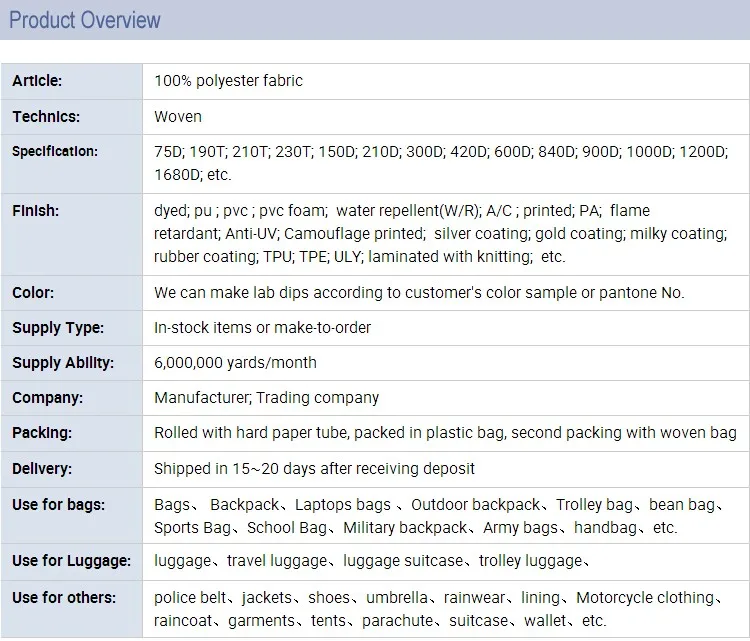The width and height of the screenshot is (750, 641).
Task: Select the Article row label
Action: pyautogui.click(x=37, y=81)
